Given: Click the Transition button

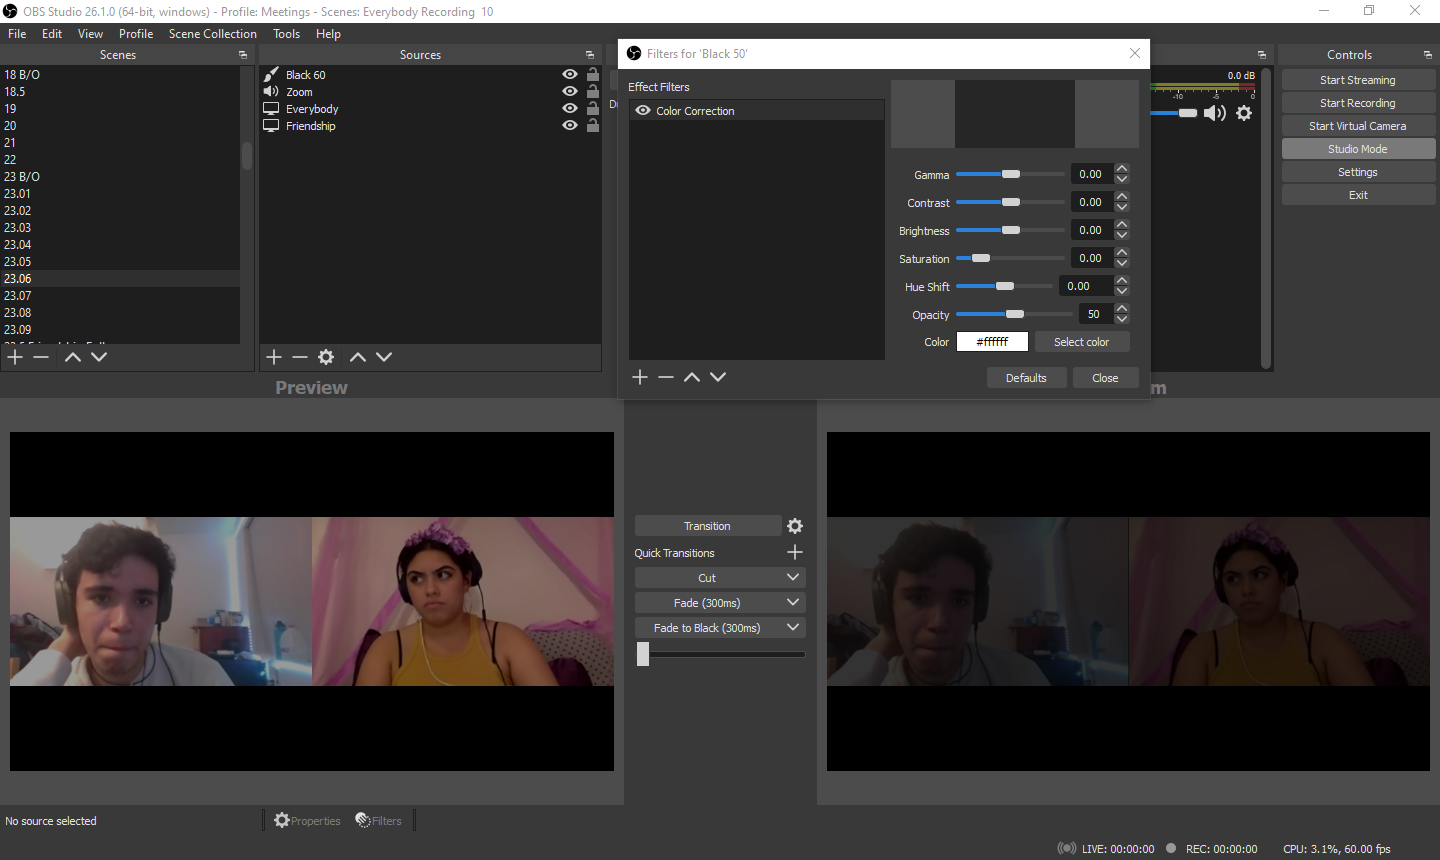Looking at the screenshot, I should tap(708, 526).
